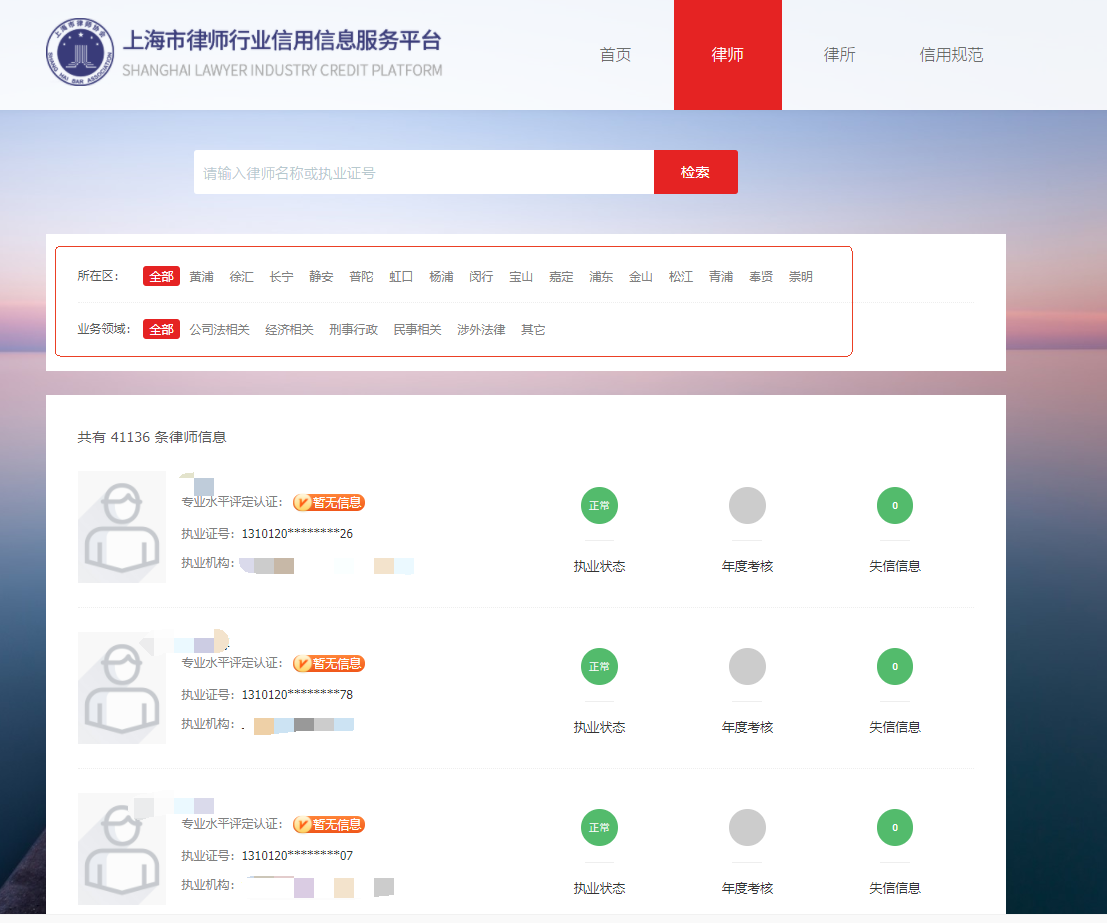Open the 信用规范 section
1107x923 pixels.
(x=951, y=55)
